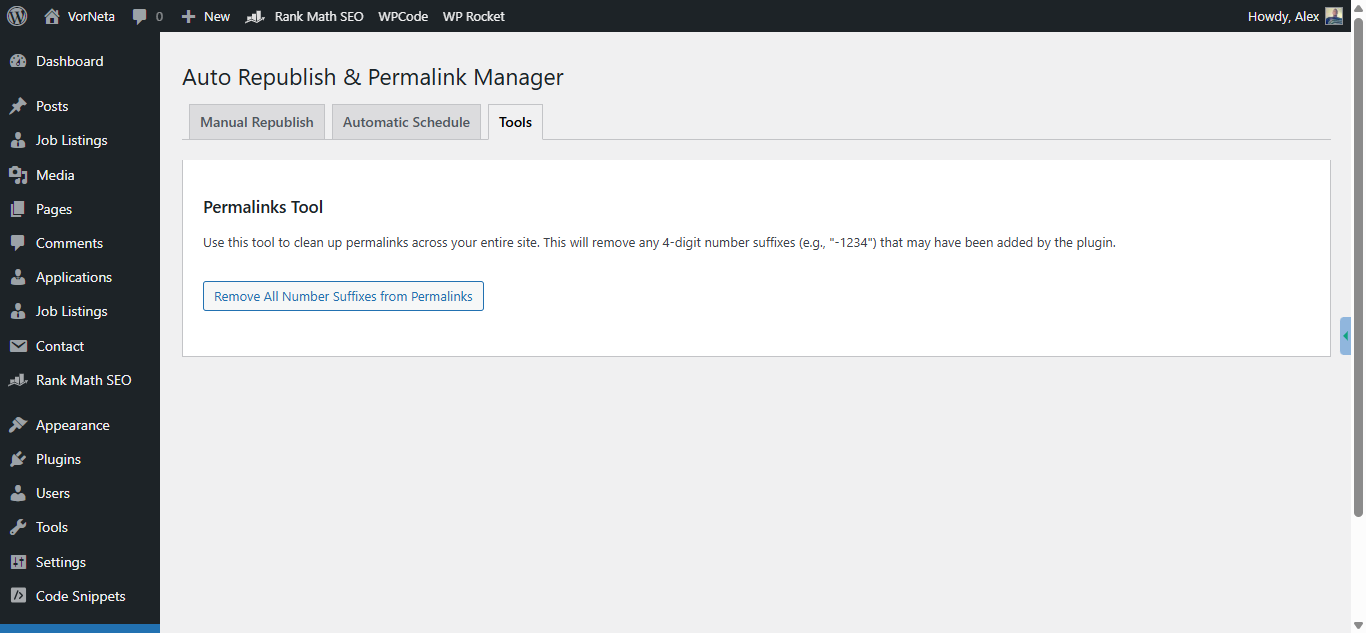
Task: Open Rank Math SEO from the admin bar
Action: 304,15
